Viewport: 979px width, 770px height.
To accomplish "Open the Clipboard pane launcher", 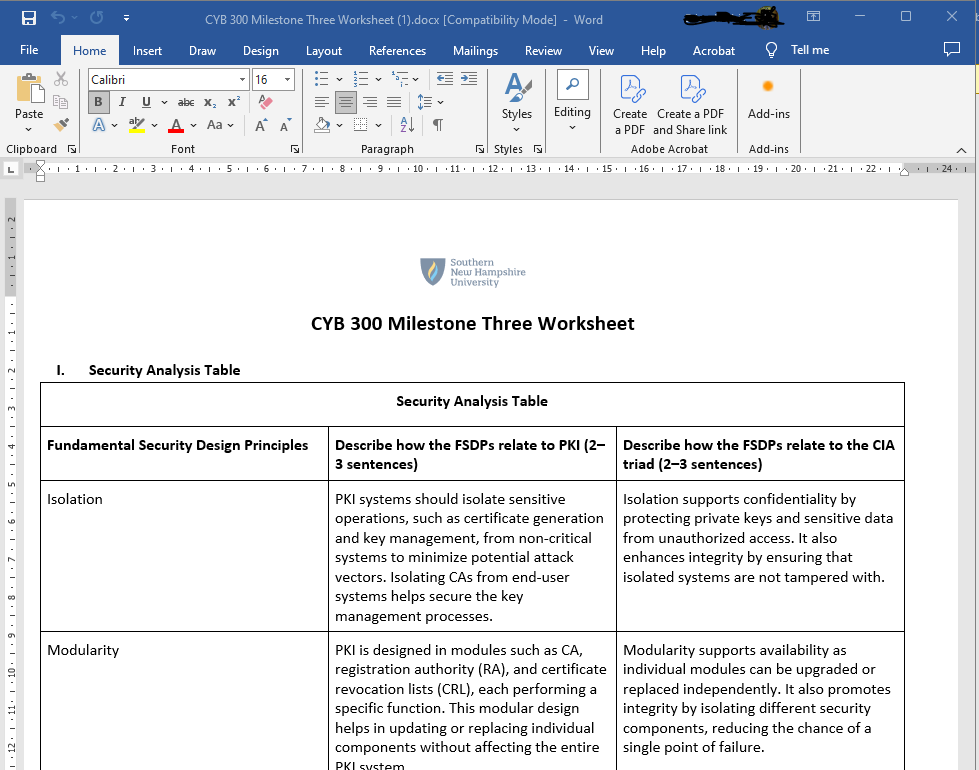I will click(x=72, y=149).
